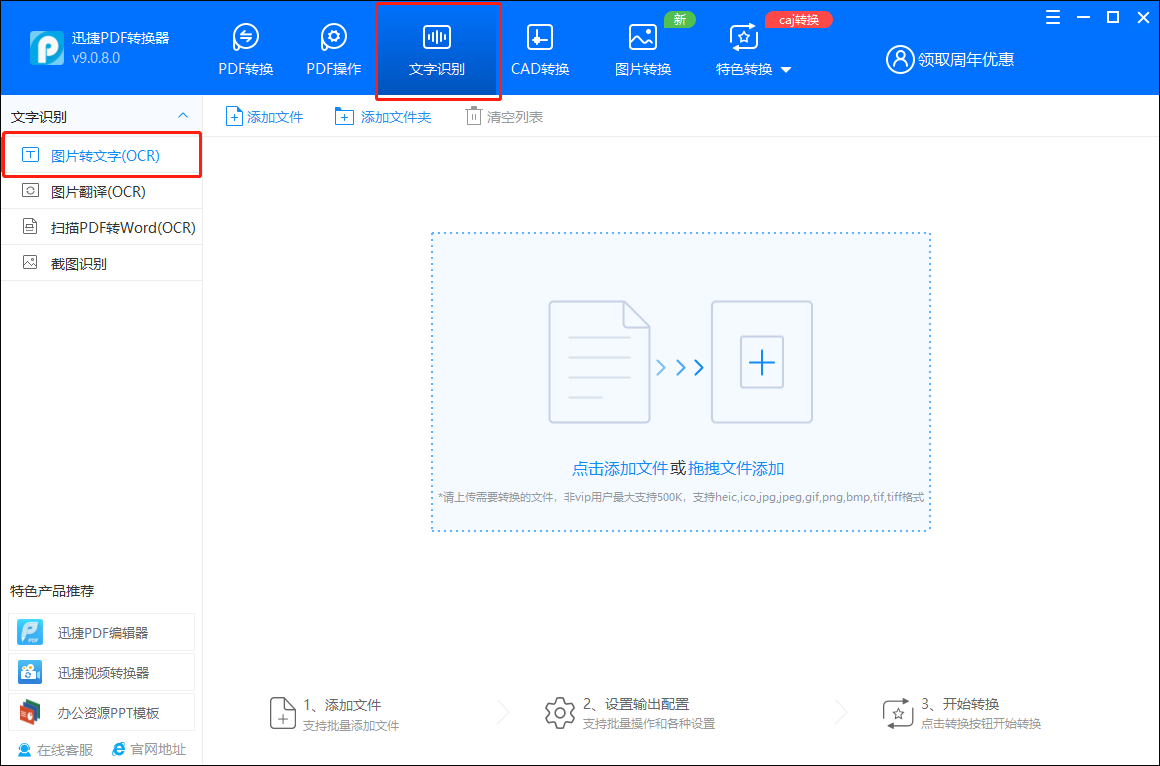1160x766 pixels.
Task: Open 迅捷PDF编辑器 product recommendation
Action: [102, 632]
